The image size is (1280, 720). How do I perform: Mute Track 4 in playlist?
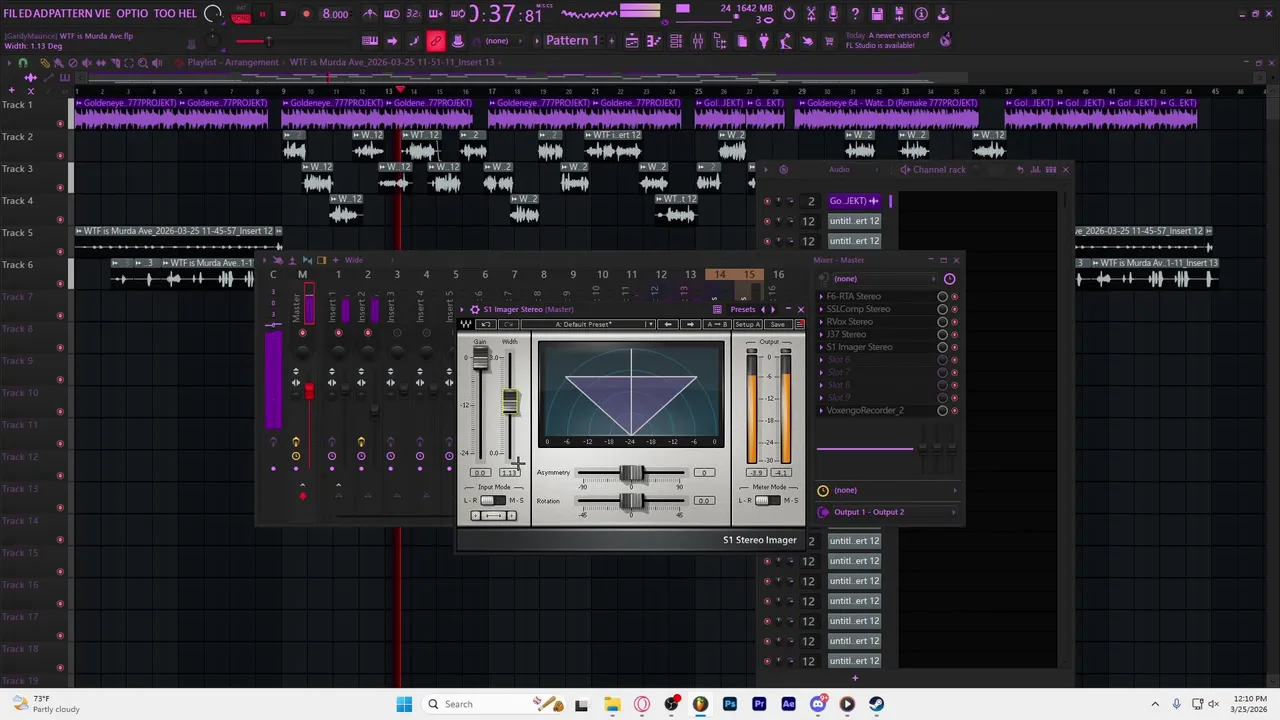(60, 219)
